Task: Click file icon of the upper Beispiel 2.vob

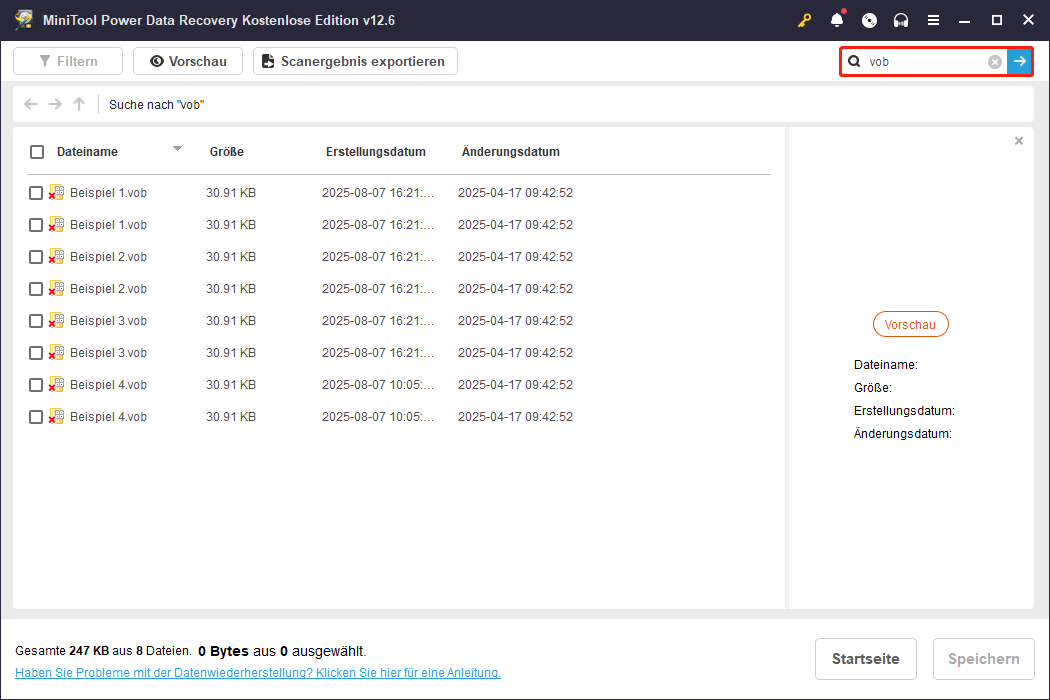Action: [56, 257]
